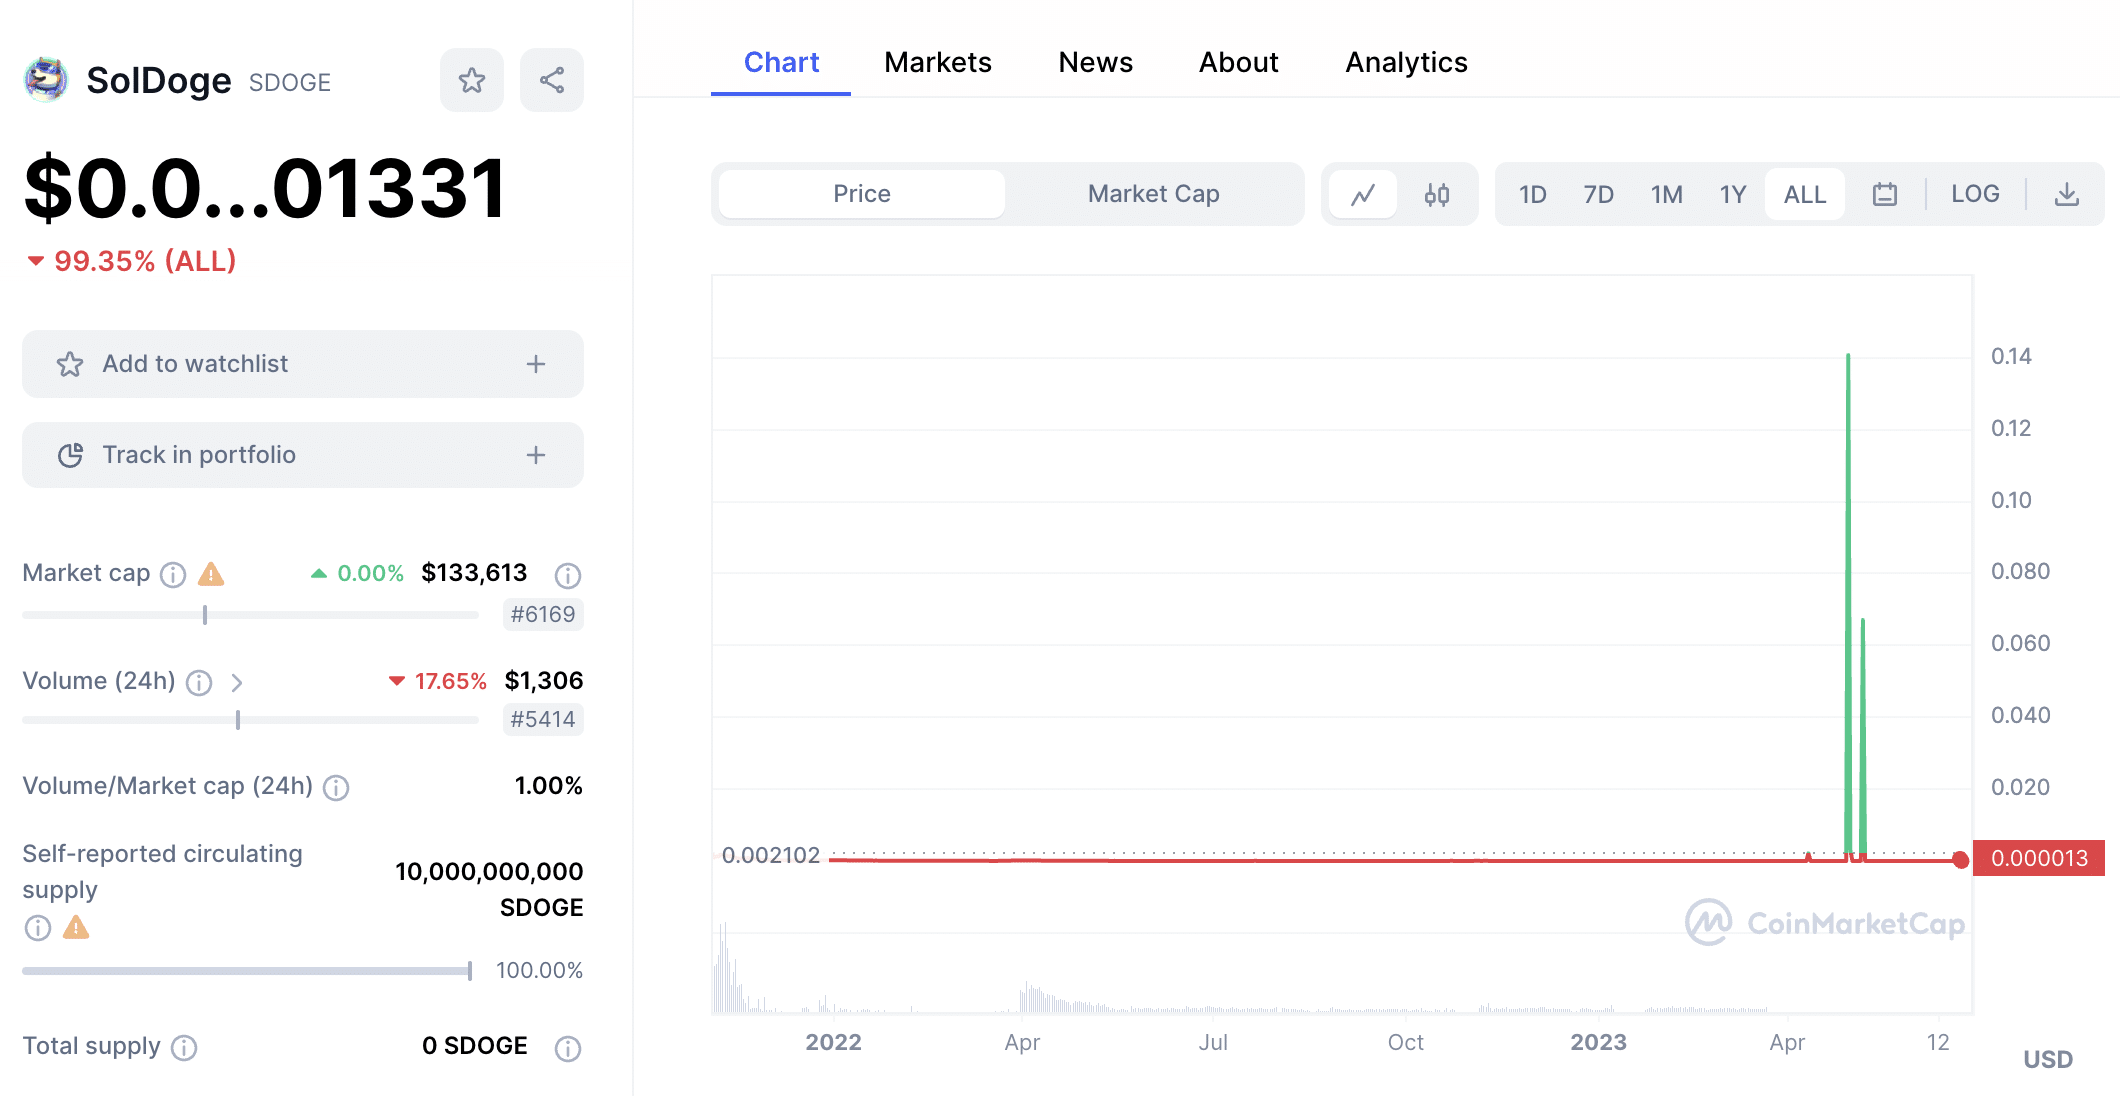Click market cap rank #6169 badge
The height and width of the screenshot is (1096, 2120).
543,614
